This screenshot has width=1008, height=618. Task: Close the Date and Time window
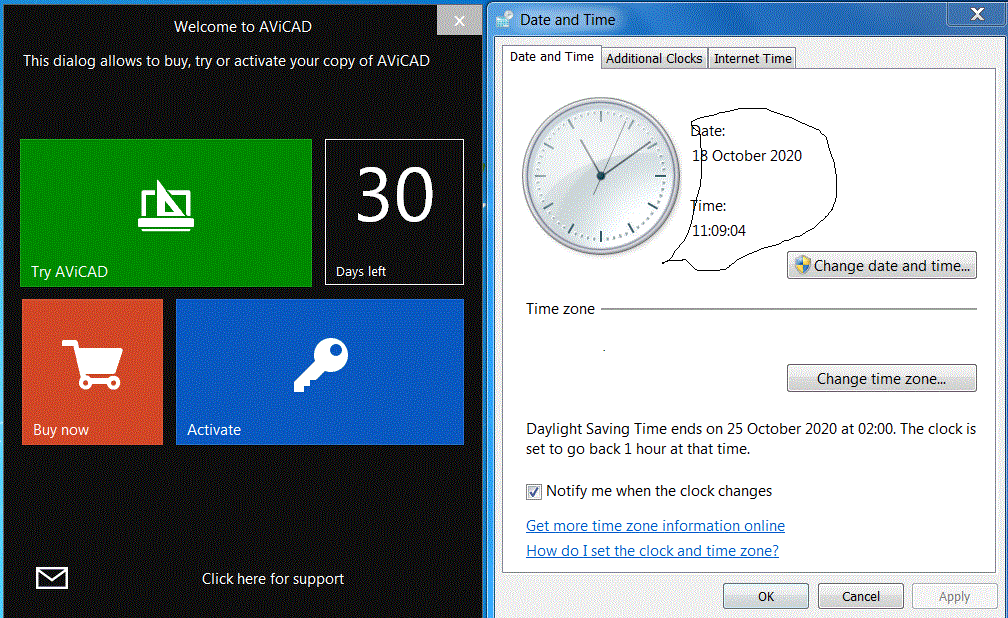pos(977,14)
